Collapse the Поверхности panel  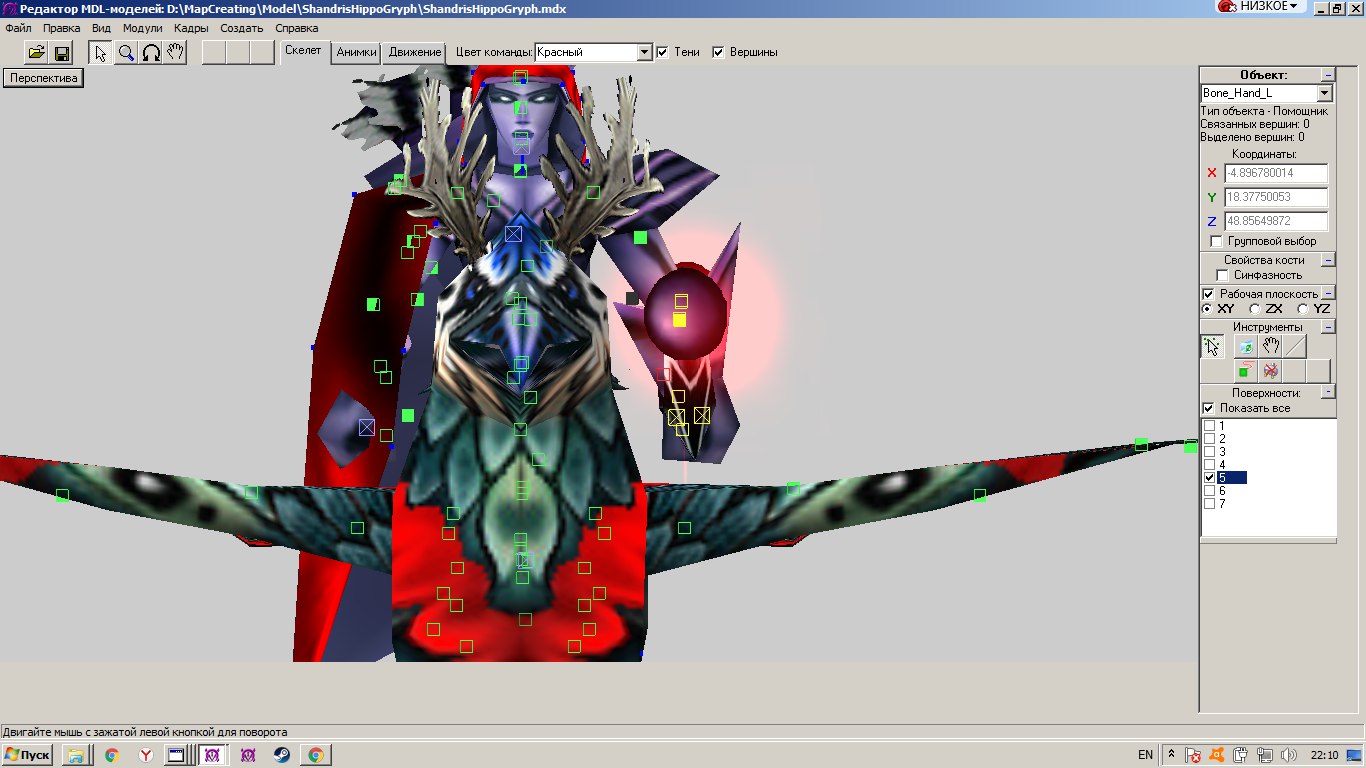click(1328, 393)
